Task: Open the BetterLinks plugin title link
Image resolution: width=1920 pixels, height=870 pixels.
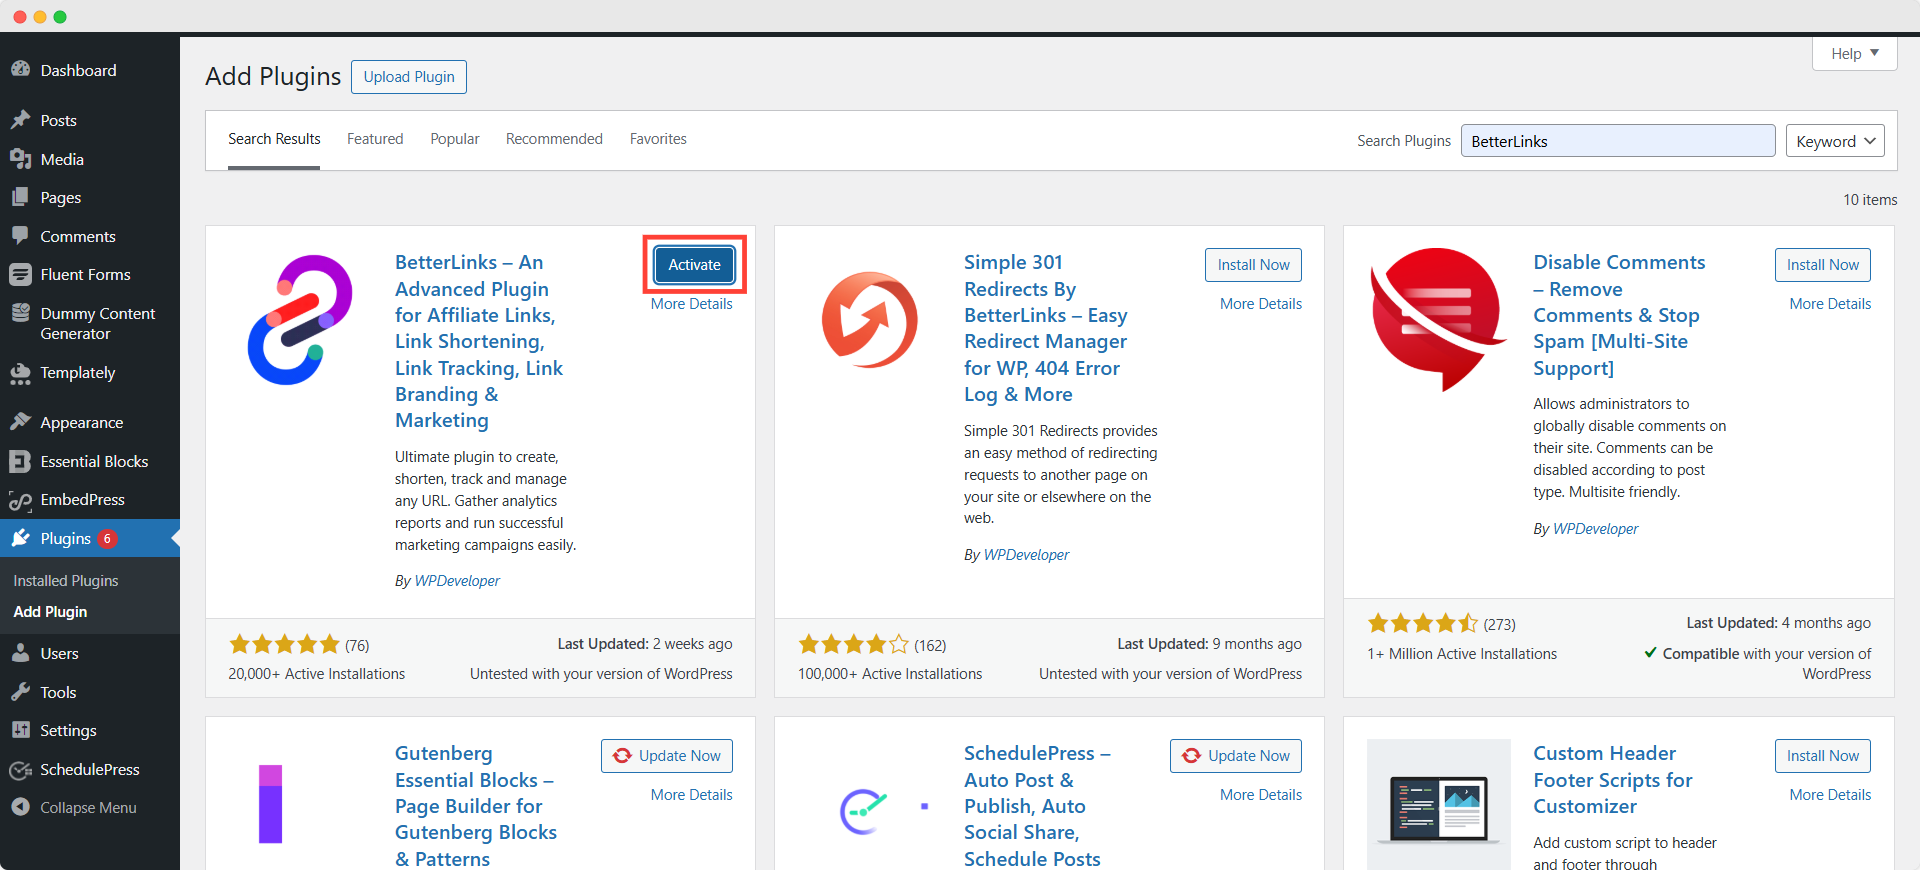Action: point(479,341)
